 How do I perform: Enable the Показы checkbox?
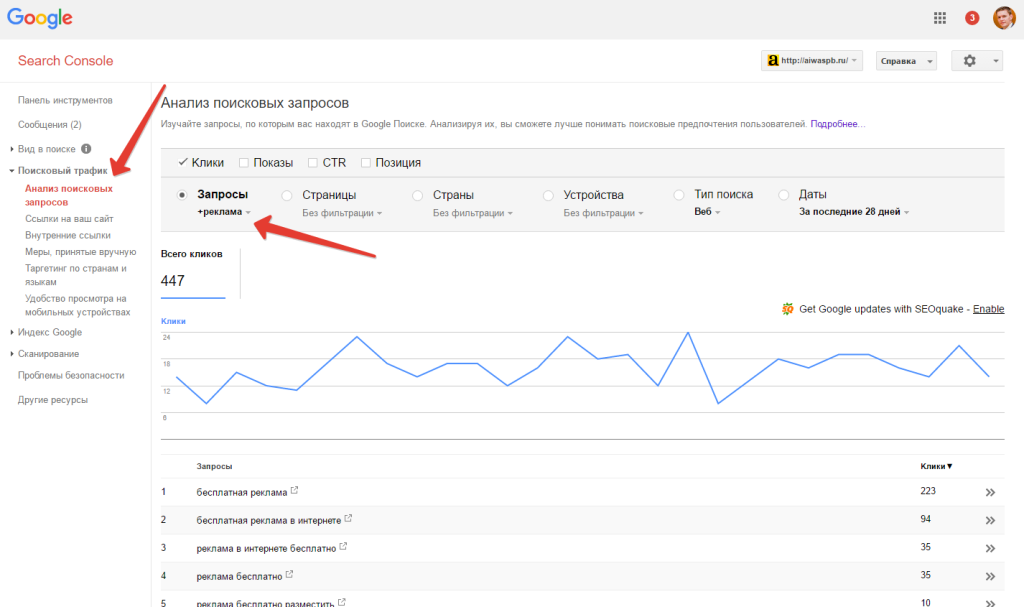coord(244,163)
